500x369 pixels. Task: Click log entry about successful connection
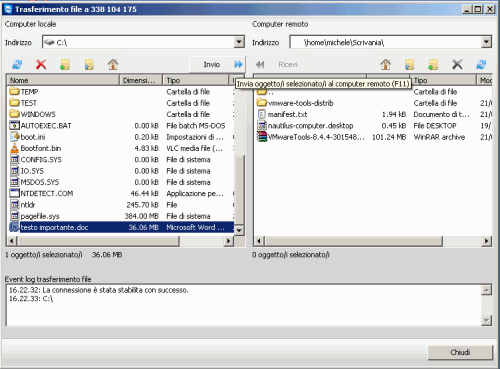(99, 290)
